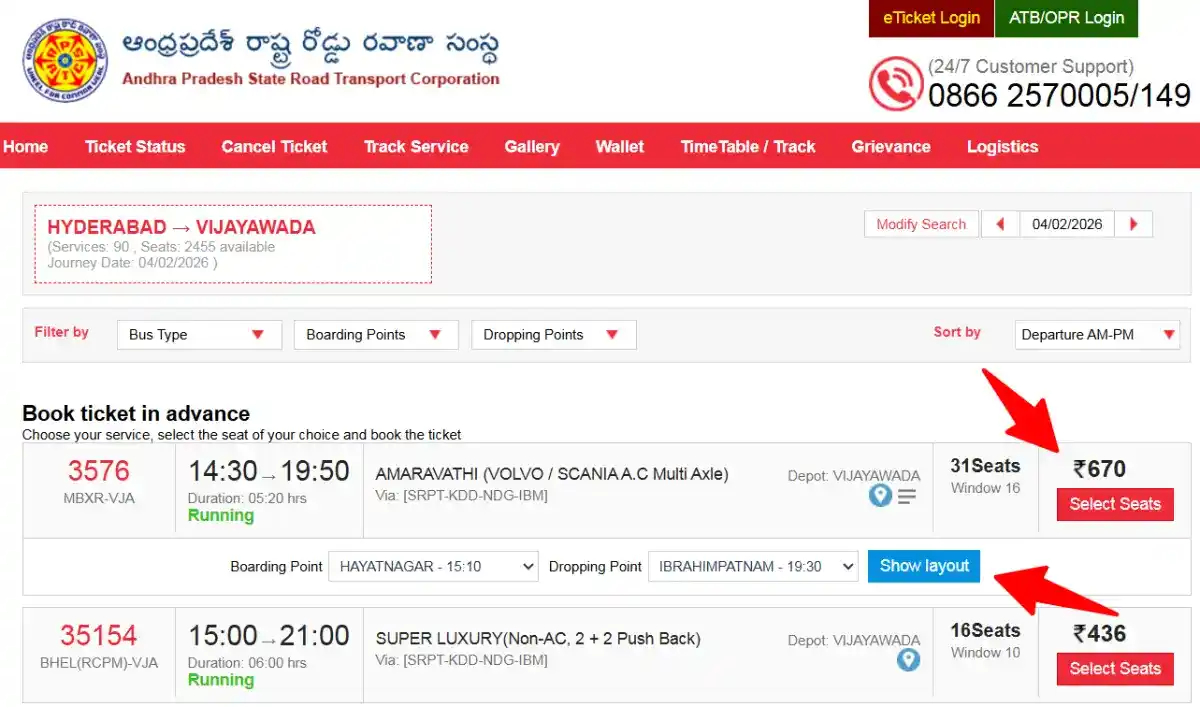Open via-route details with the list icon
Viewport: 1200px width, 707px height.
point(906,494)
